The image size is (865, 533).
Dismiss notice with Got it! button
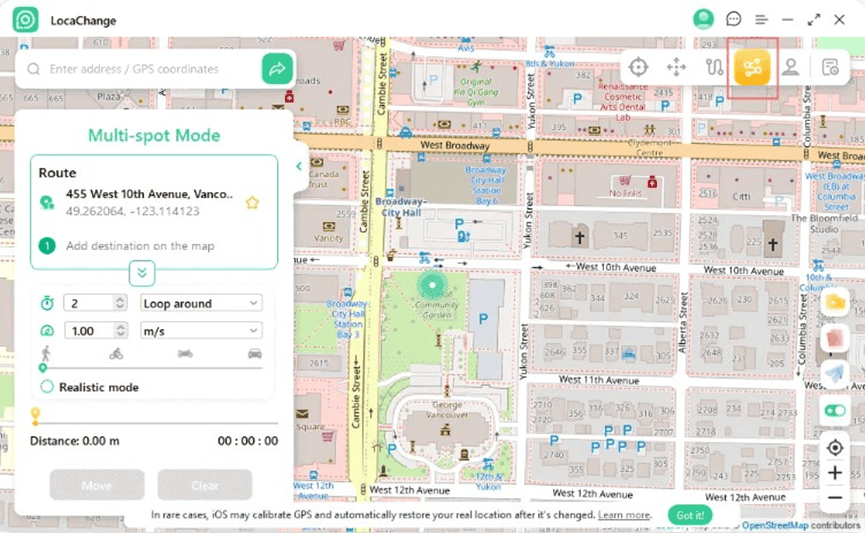[690, 515]
